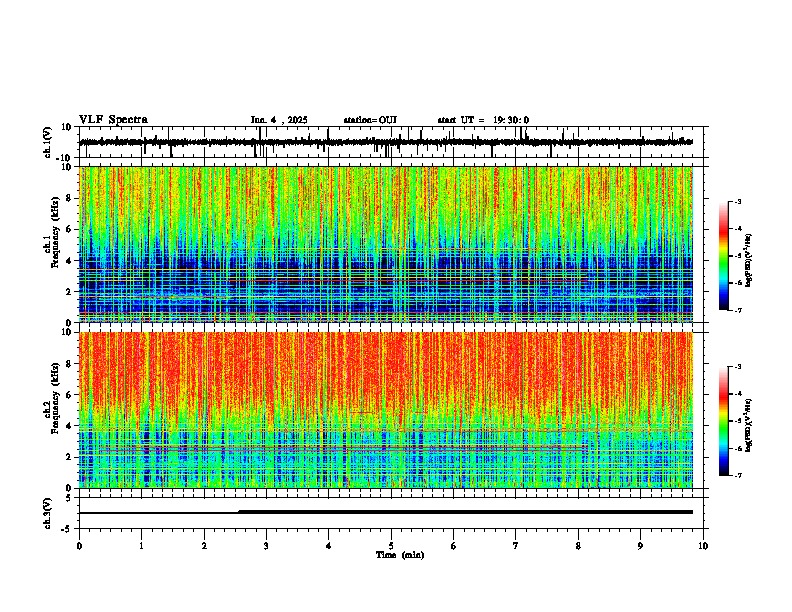Click inside the ch.2 spectrogram panel
Screen dimensions: 792x612
[x=386, y=410]
